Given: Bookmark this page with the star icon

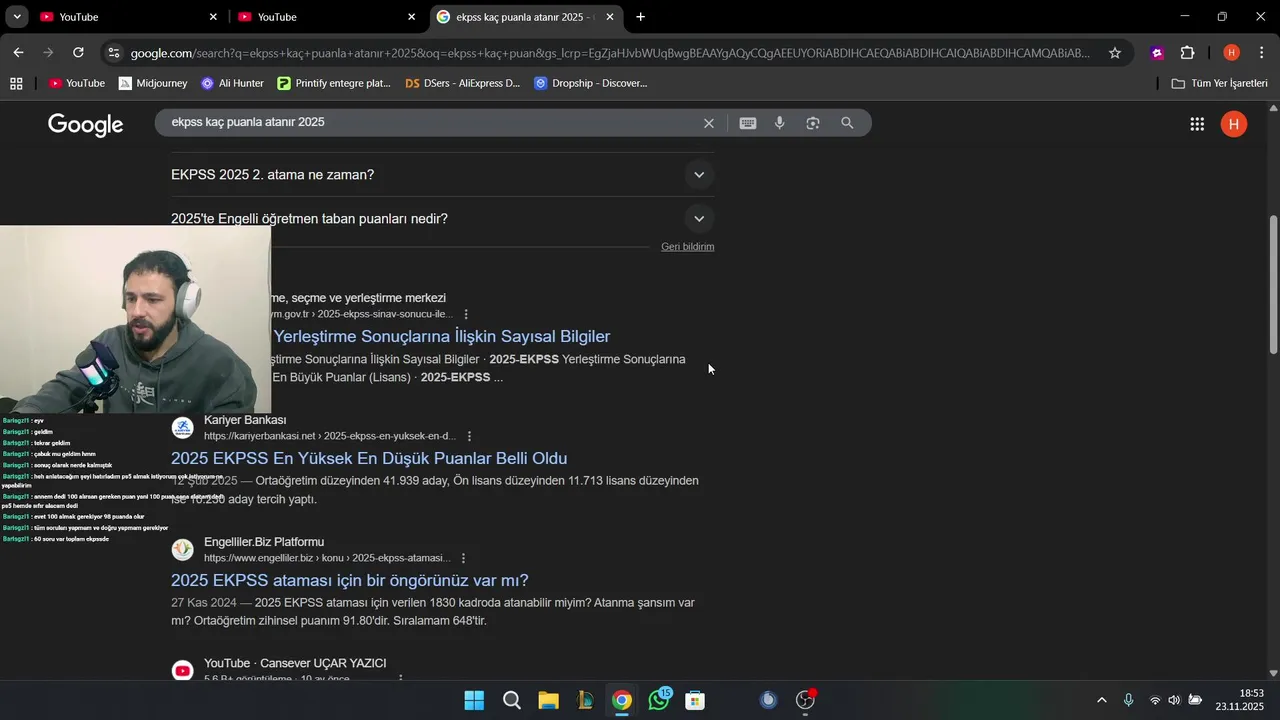Looking at the screenshot, I should [1115, 53].
